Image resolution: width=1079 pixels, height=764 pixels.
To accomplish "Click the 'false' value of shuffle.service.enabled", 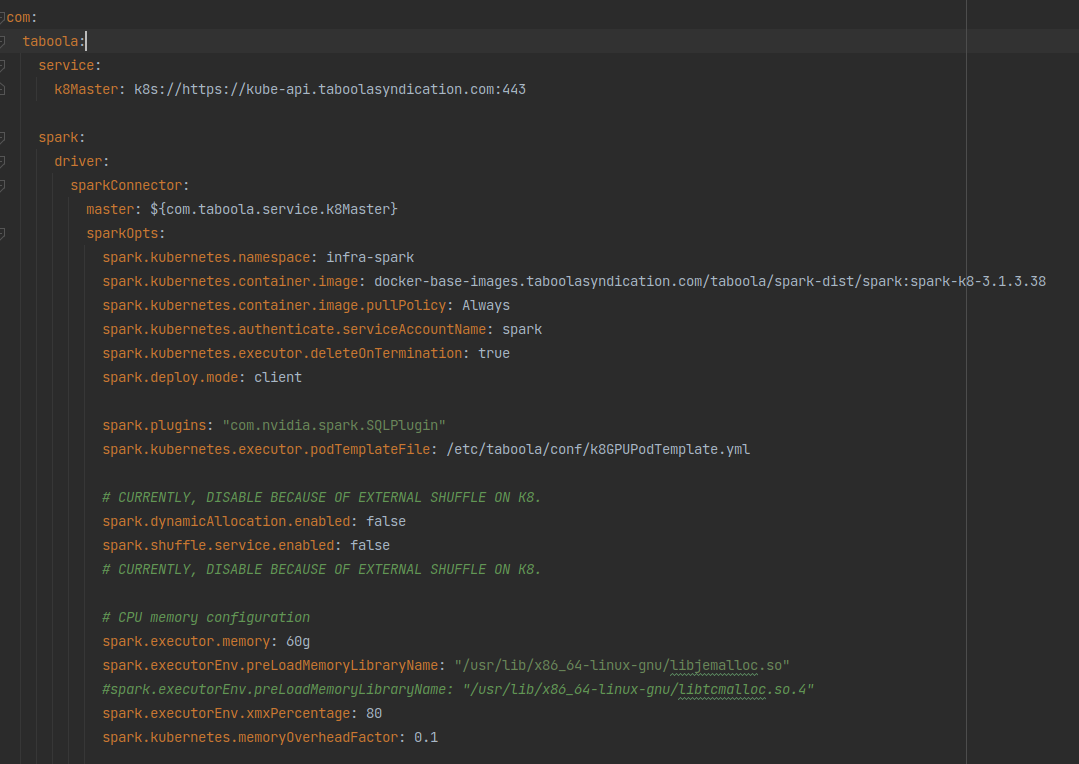I will click(x=370, y=546).
